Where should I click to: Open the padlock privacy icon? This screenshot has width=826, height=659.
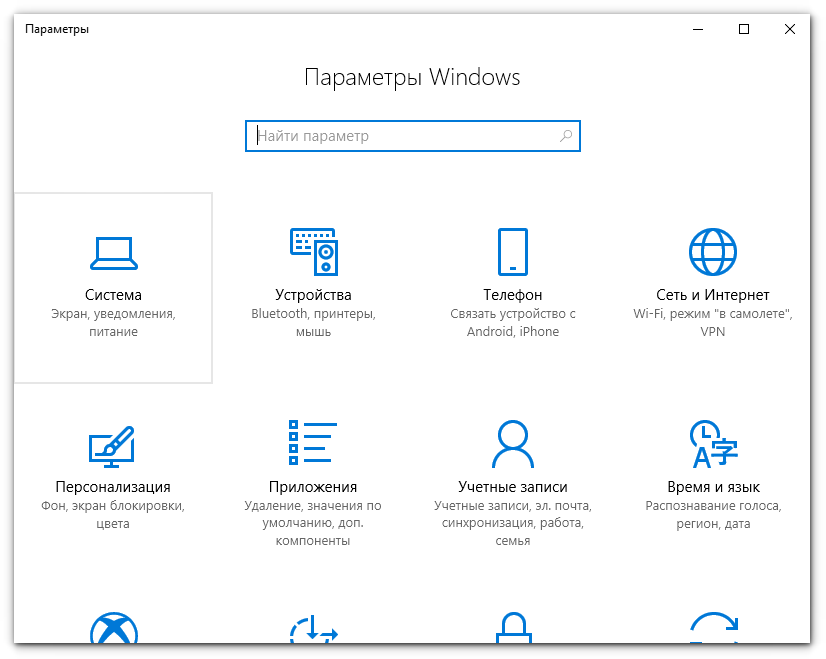tap(513, 628)
